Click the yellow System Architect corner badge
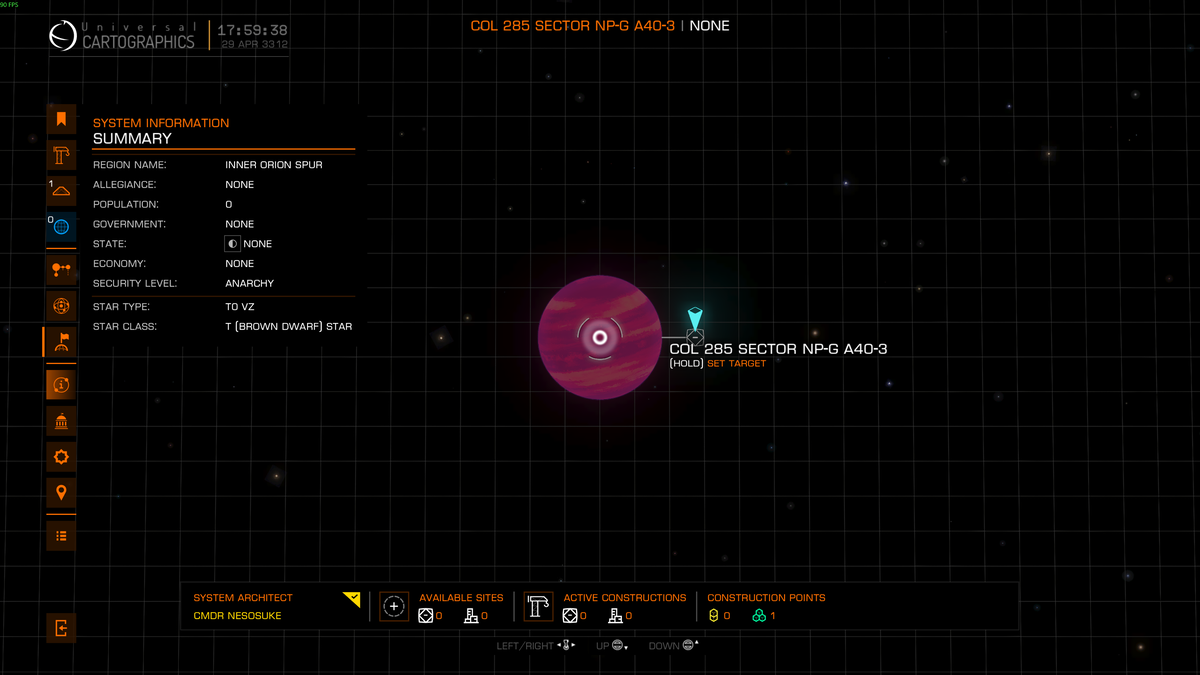Image resolution: width=1200 pixels, height=675 pixels. click(x=351, y=599)
